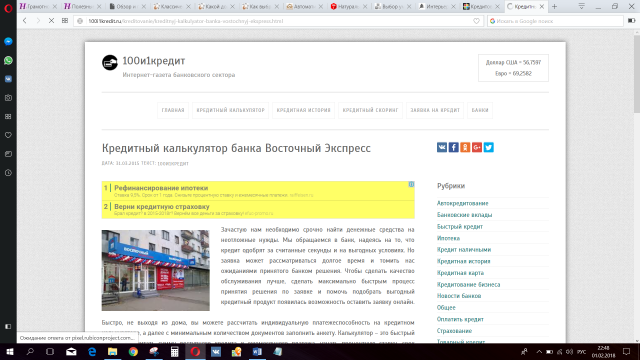The image size is (640, 360).
Task: Open Speed Dial from the sidebar
Action: pos(8,117)
